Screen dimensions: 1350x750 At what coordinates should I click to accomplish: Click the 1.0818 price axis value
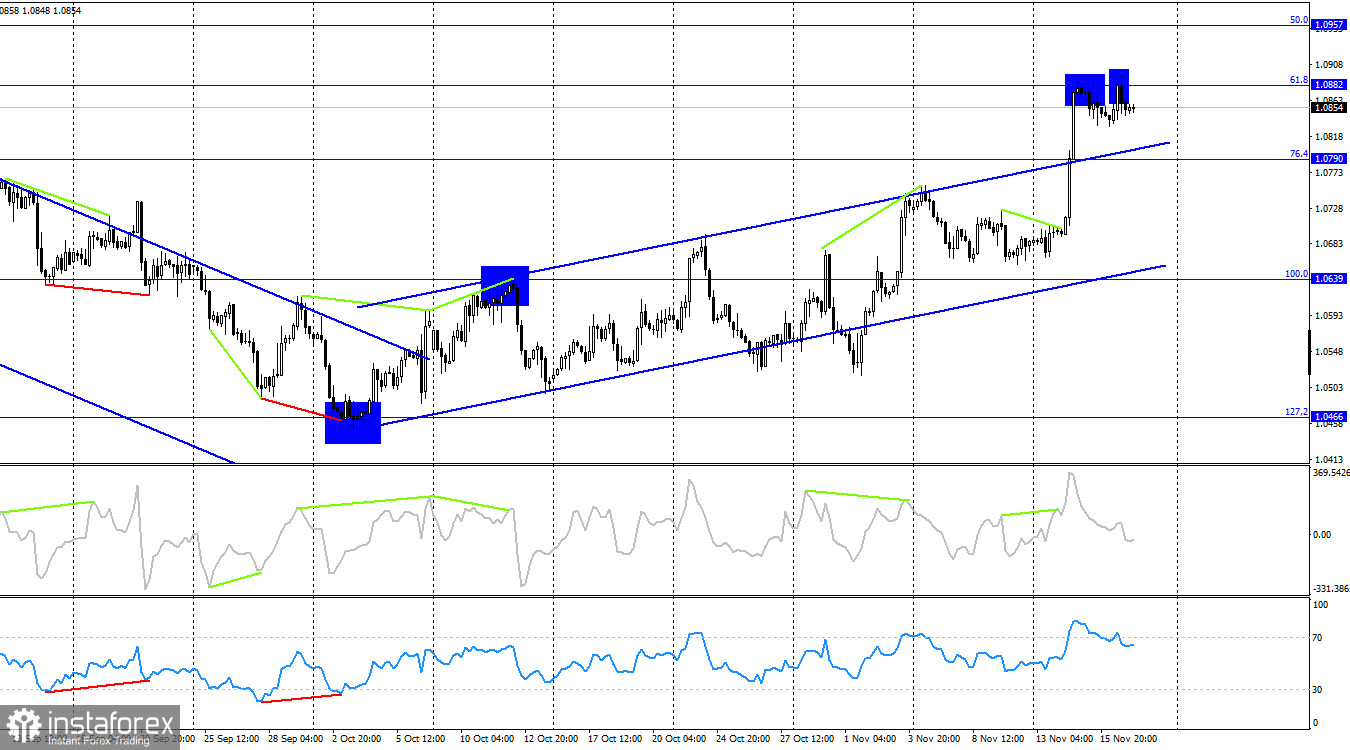(1329, 136)
